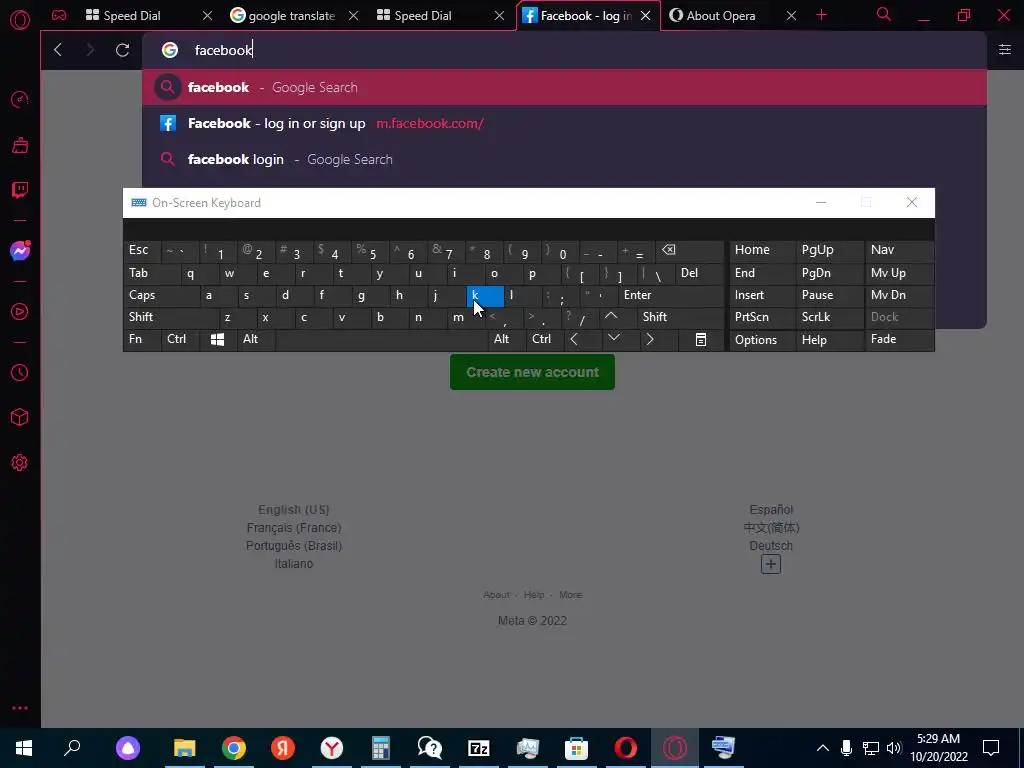Open Windows Start menu
1024x768 pixels.
[x=24, y=748]
